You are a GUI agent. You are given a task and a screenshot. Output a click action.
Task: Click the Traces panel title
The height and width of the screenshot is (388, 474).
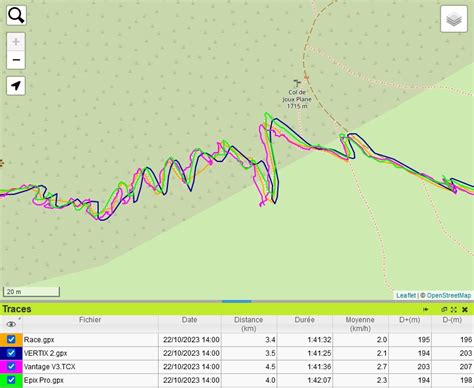(17, 309)
